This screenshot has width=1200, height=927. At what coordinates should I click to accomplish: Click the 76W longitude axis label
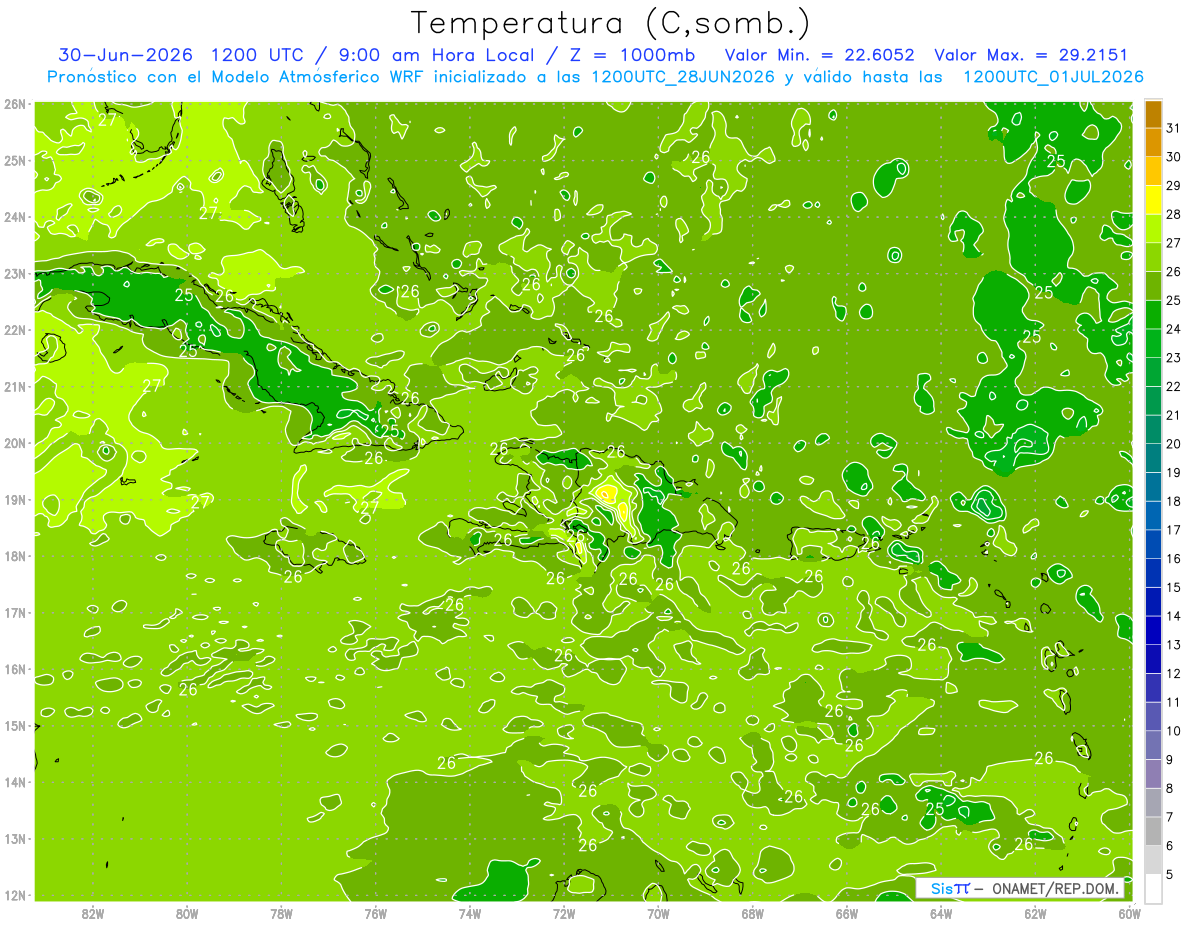point(375,913)
